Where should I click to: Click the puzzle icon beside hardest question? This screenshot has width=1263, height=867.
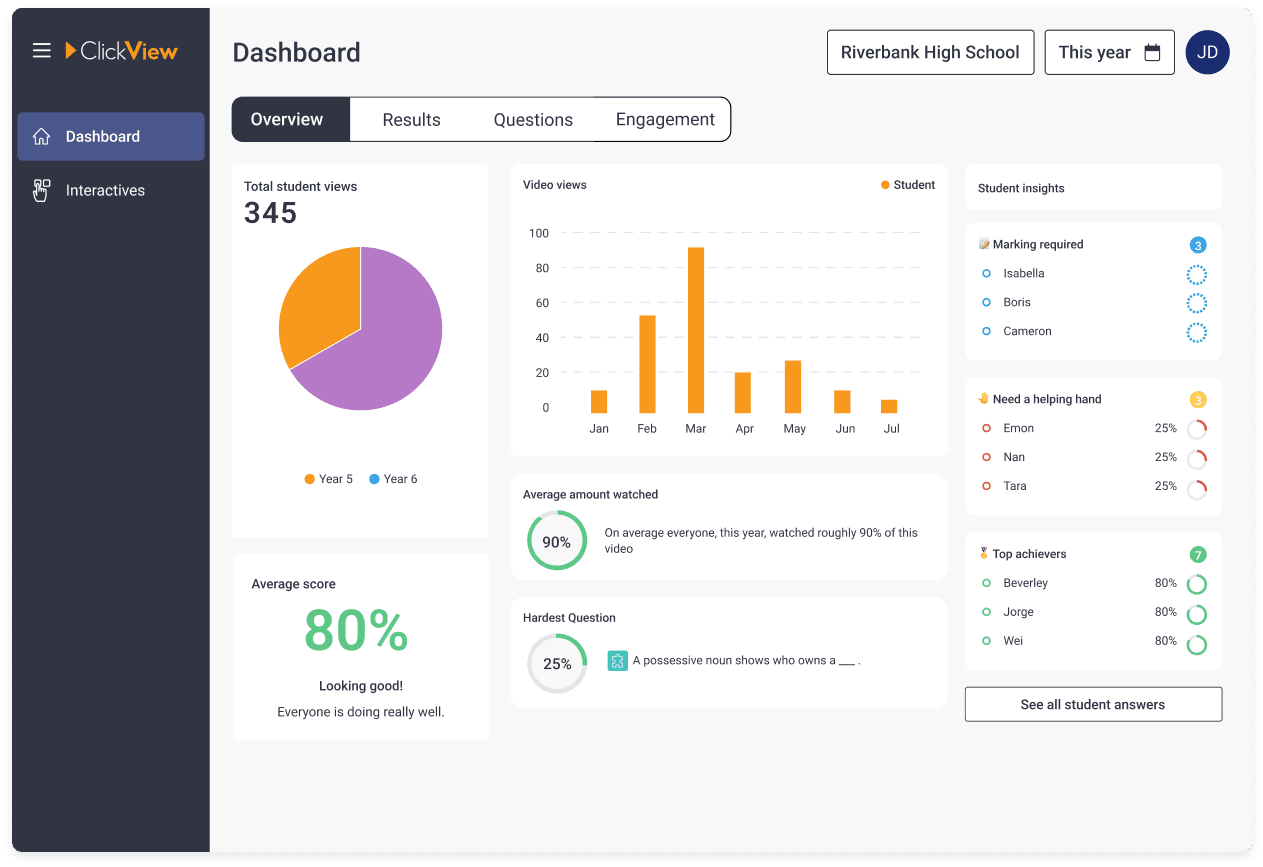[617, 661]
